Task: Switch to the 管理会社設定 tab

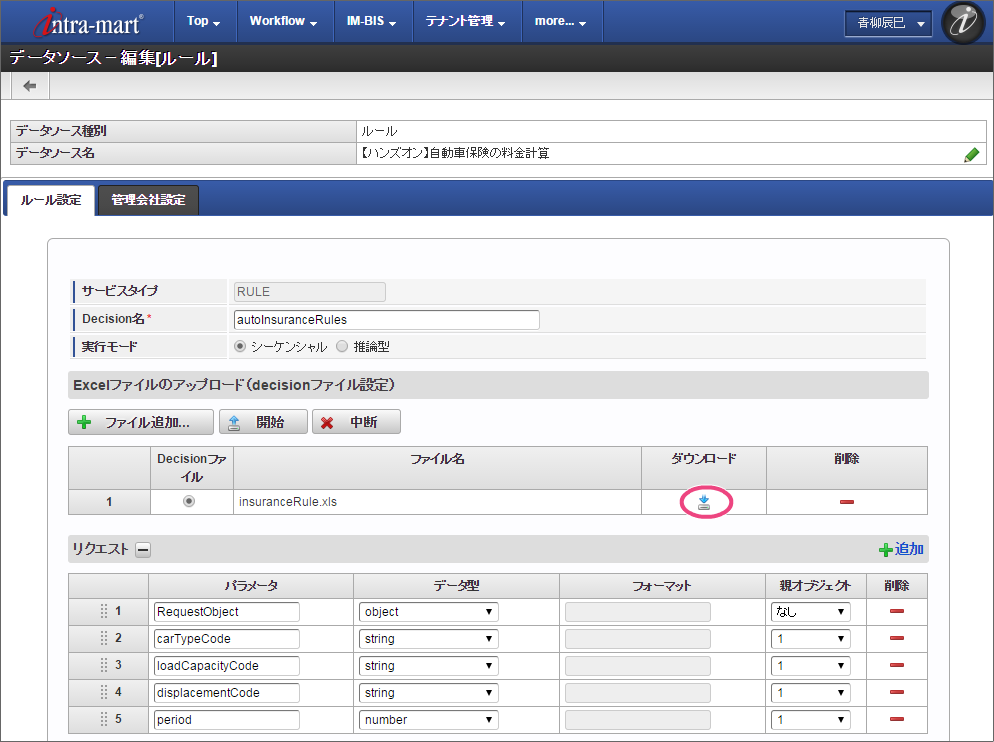Action: pyautogui.click(x=148, y=200)
